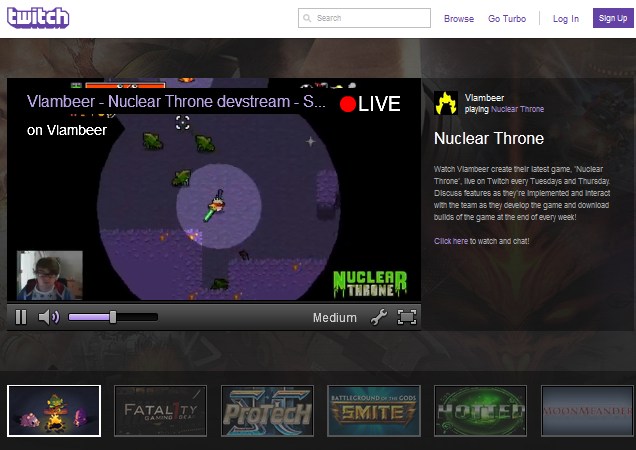Open the Nuclear Throne game link
The image size is (636, 450).
pyautogui.click(x=517, y=108)
